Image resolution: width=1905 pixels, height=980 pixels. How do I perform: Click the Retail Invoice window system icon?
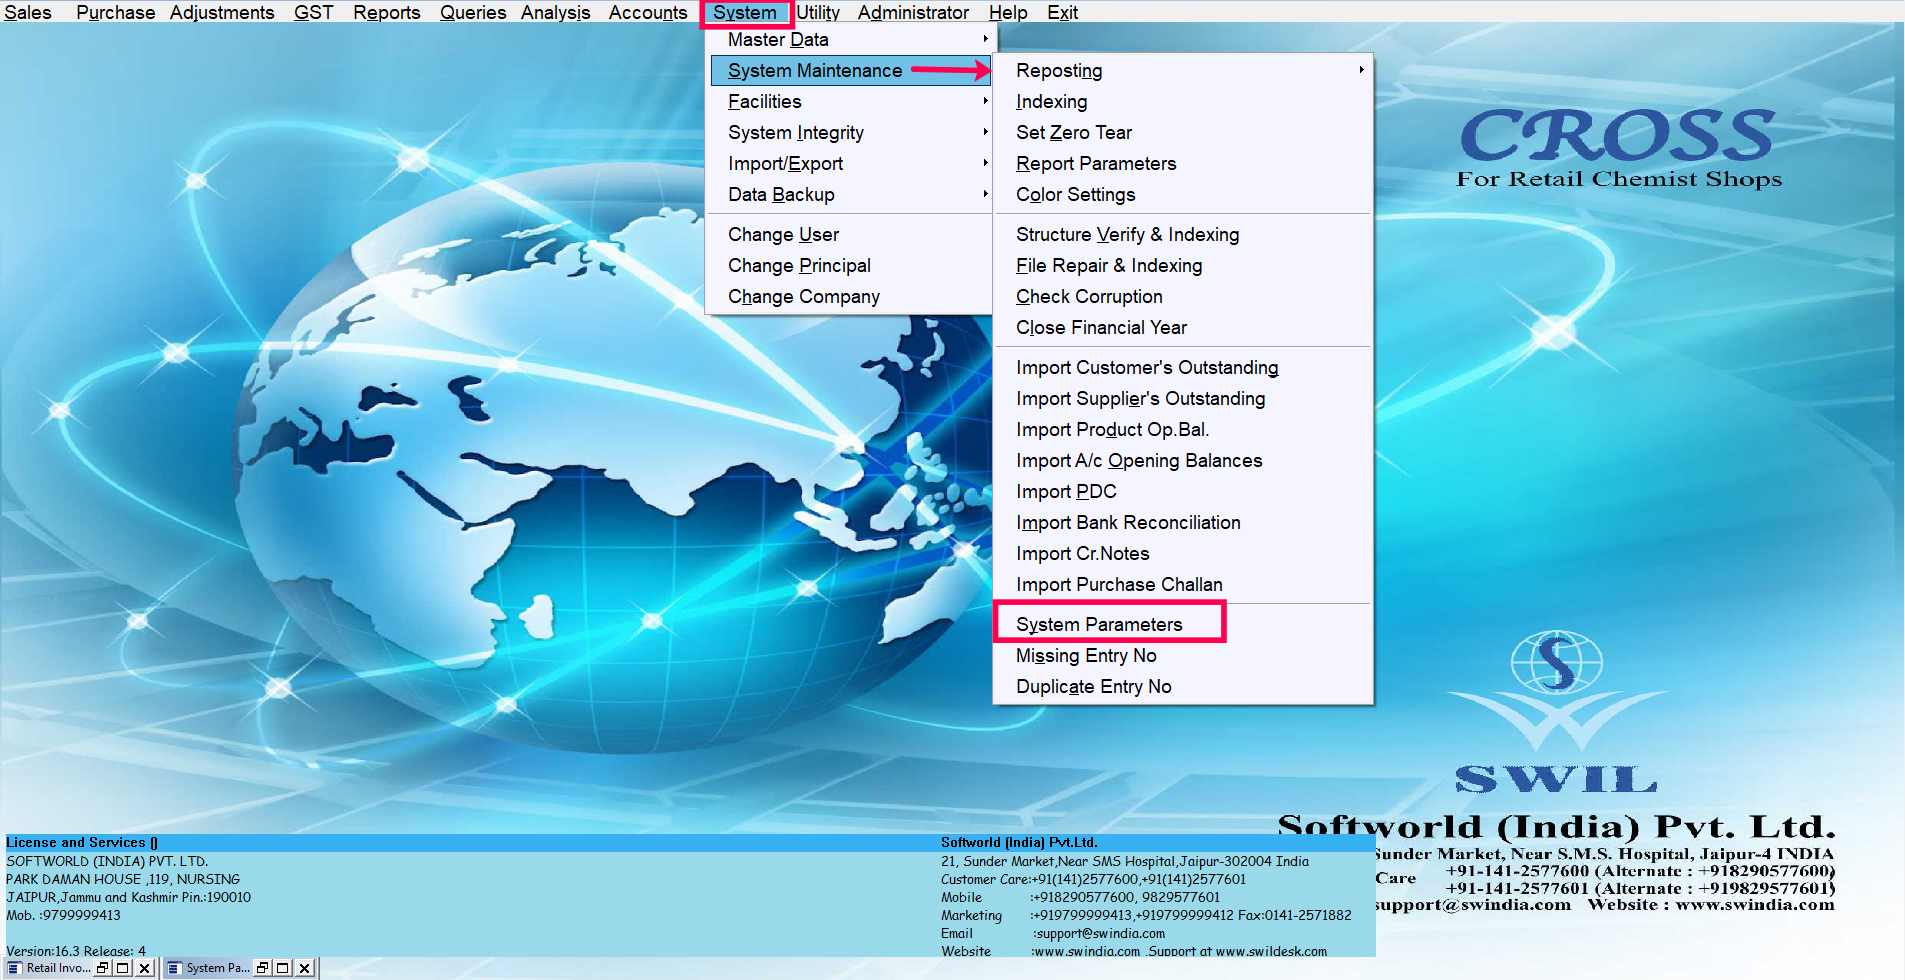click(14, 968)
